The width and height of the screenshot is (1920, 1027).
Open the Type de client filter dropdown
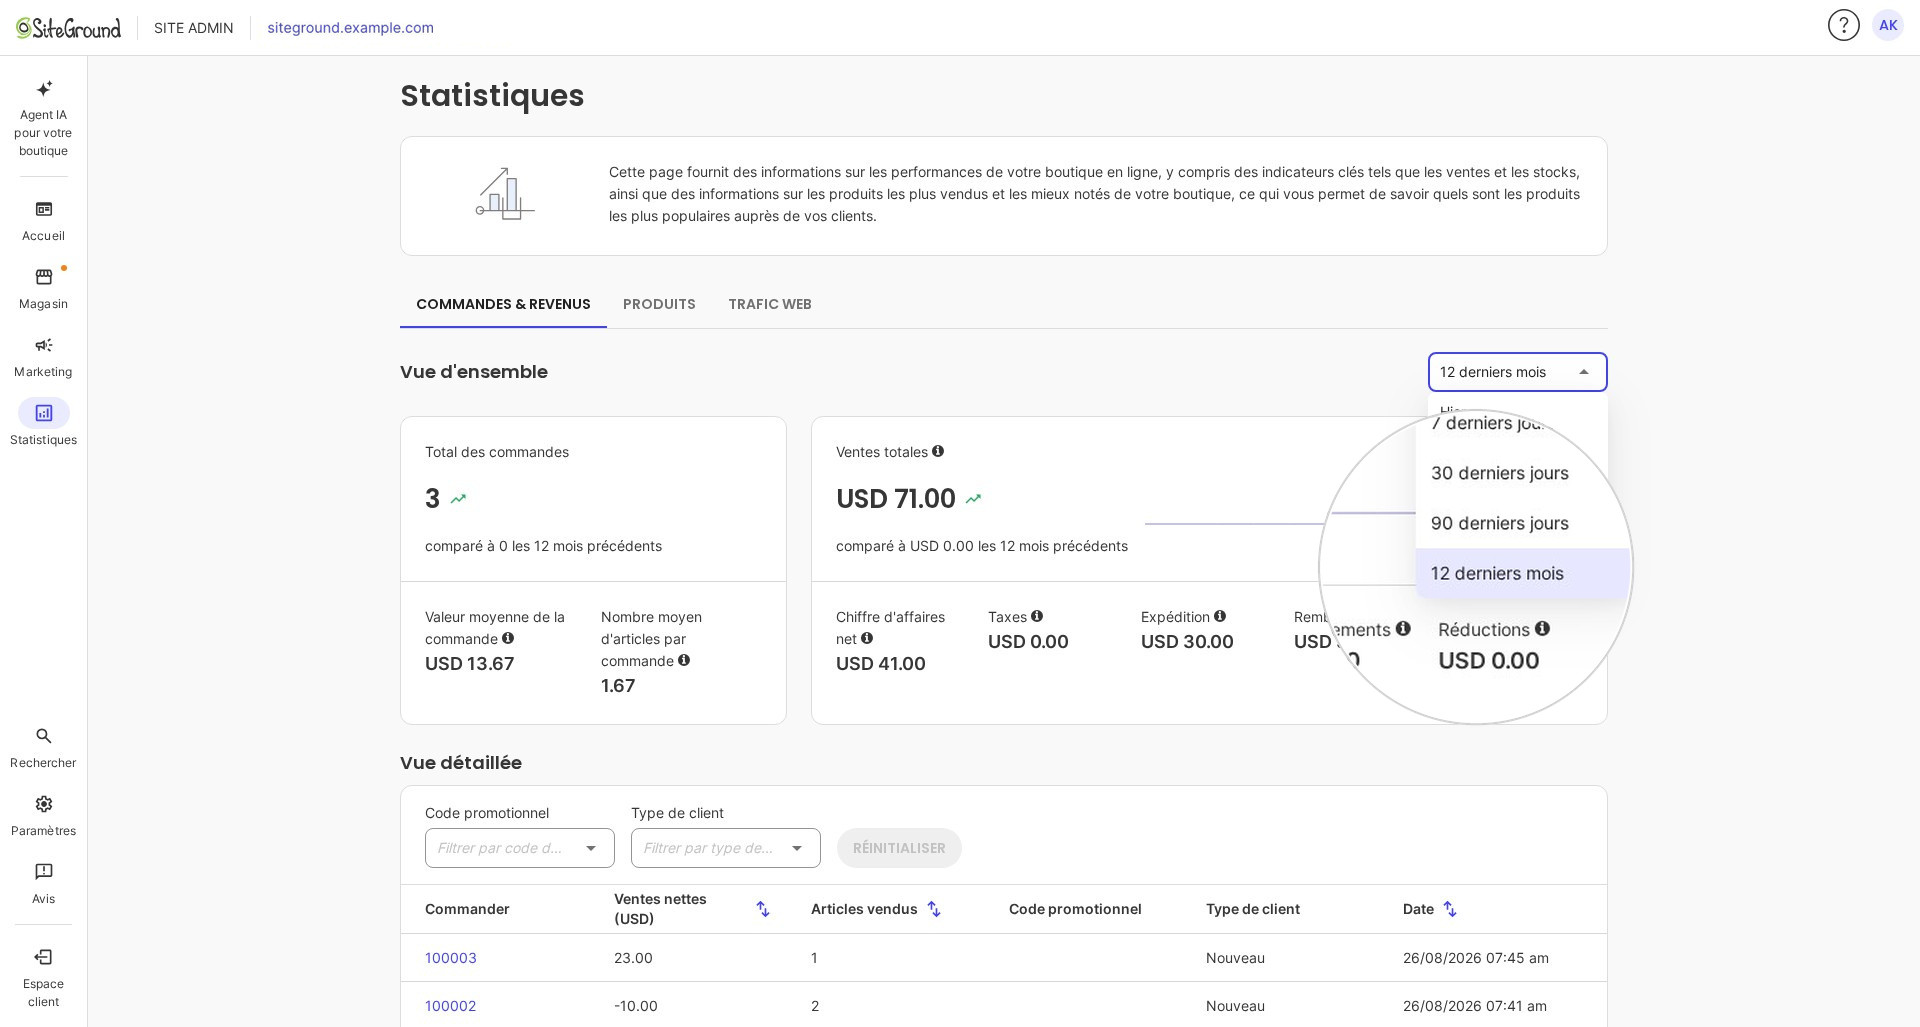pyautogui.click(x=726, y=848)
